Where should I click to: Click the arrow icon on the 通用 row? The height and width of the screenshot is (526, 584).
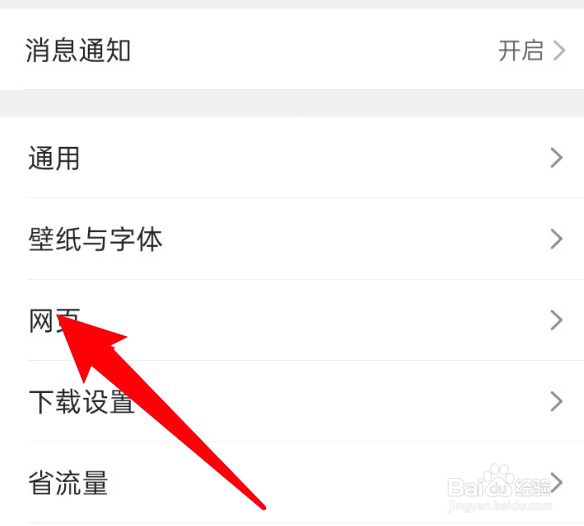tap(556, 158)
